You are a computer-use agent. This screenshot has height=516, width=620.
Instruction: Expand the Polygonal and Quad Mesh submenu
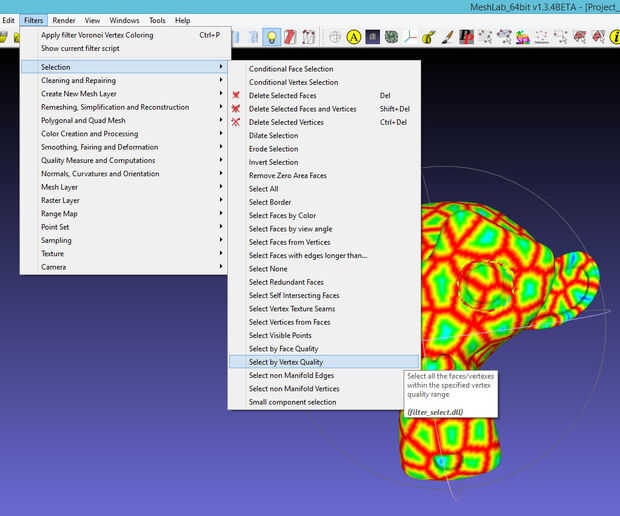point(124,120)
